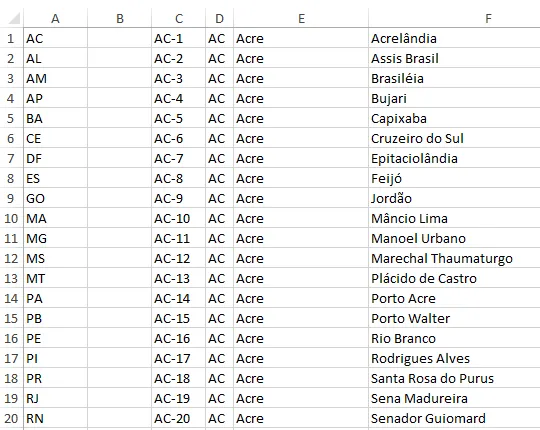Click cell containing Cruzeiro do Sul
Screen dimensions: 540x430
[x=454, y=138]
